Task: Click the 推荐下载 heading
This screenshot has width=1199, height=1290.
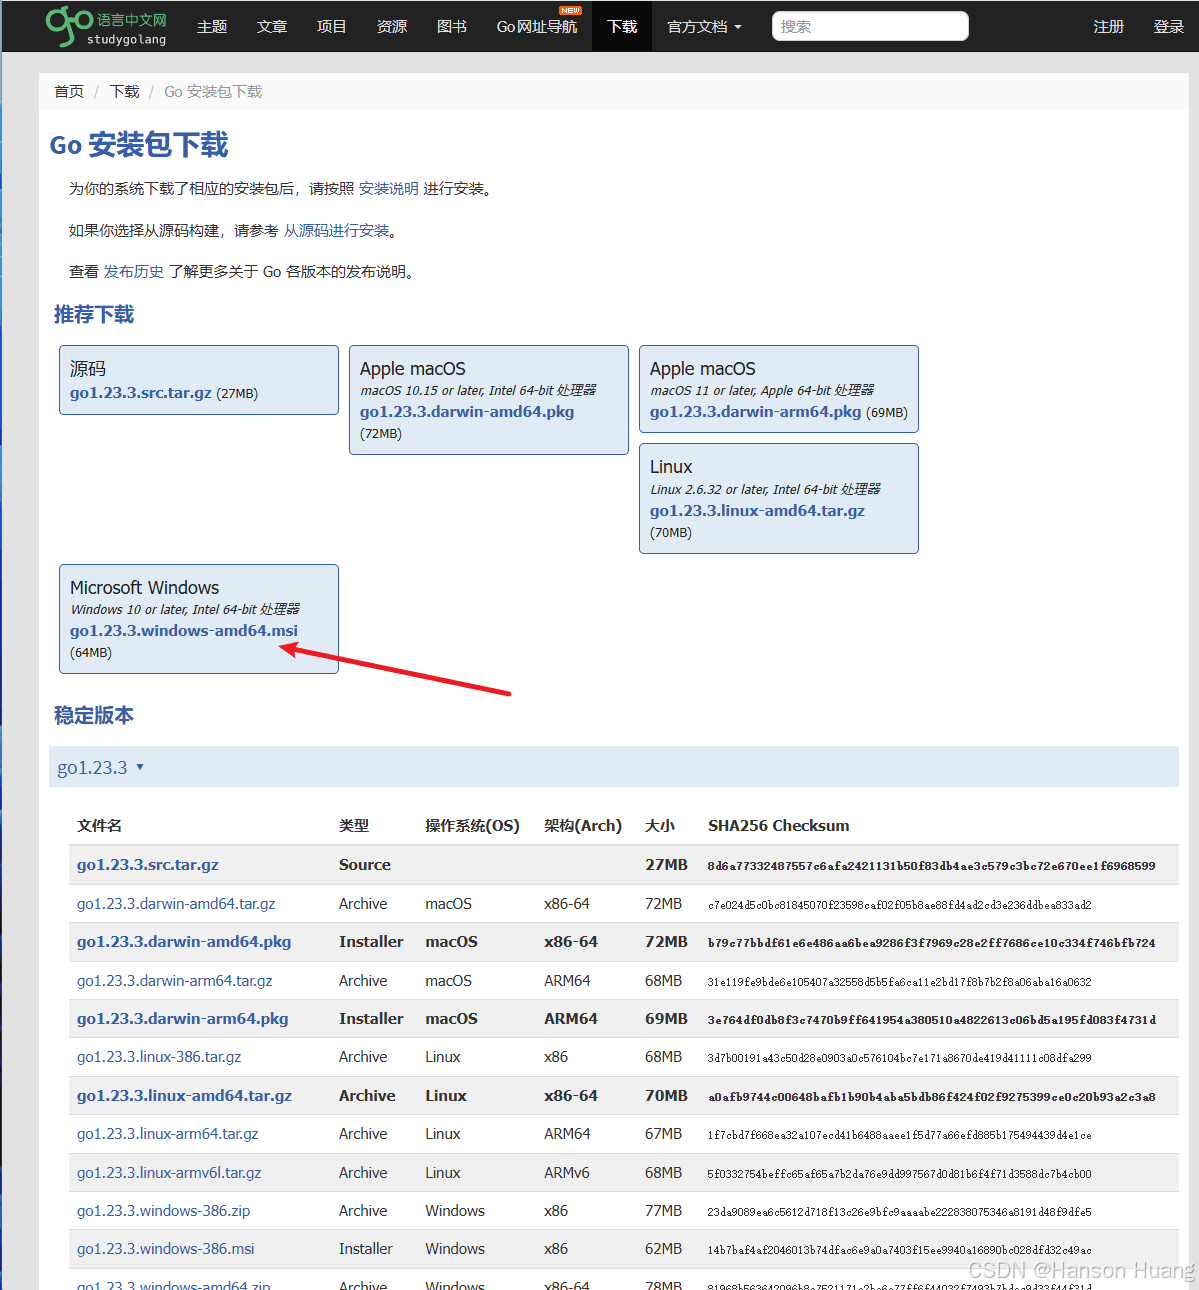Action: pyautogui.click(x=94, y=315)
